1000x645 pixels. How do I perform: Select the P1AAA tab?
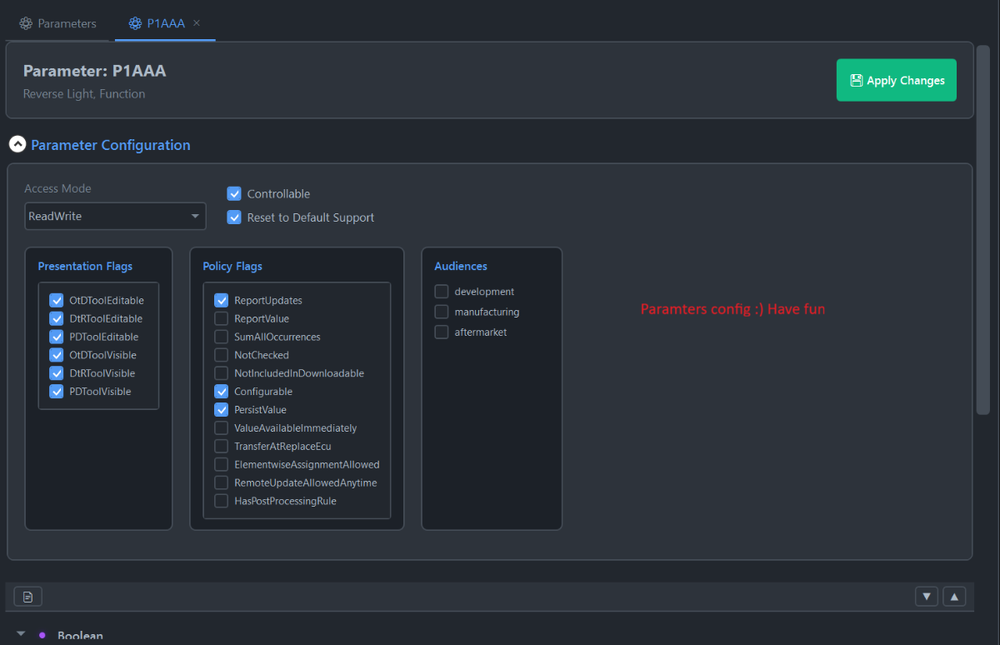click(x=165, y=22)
